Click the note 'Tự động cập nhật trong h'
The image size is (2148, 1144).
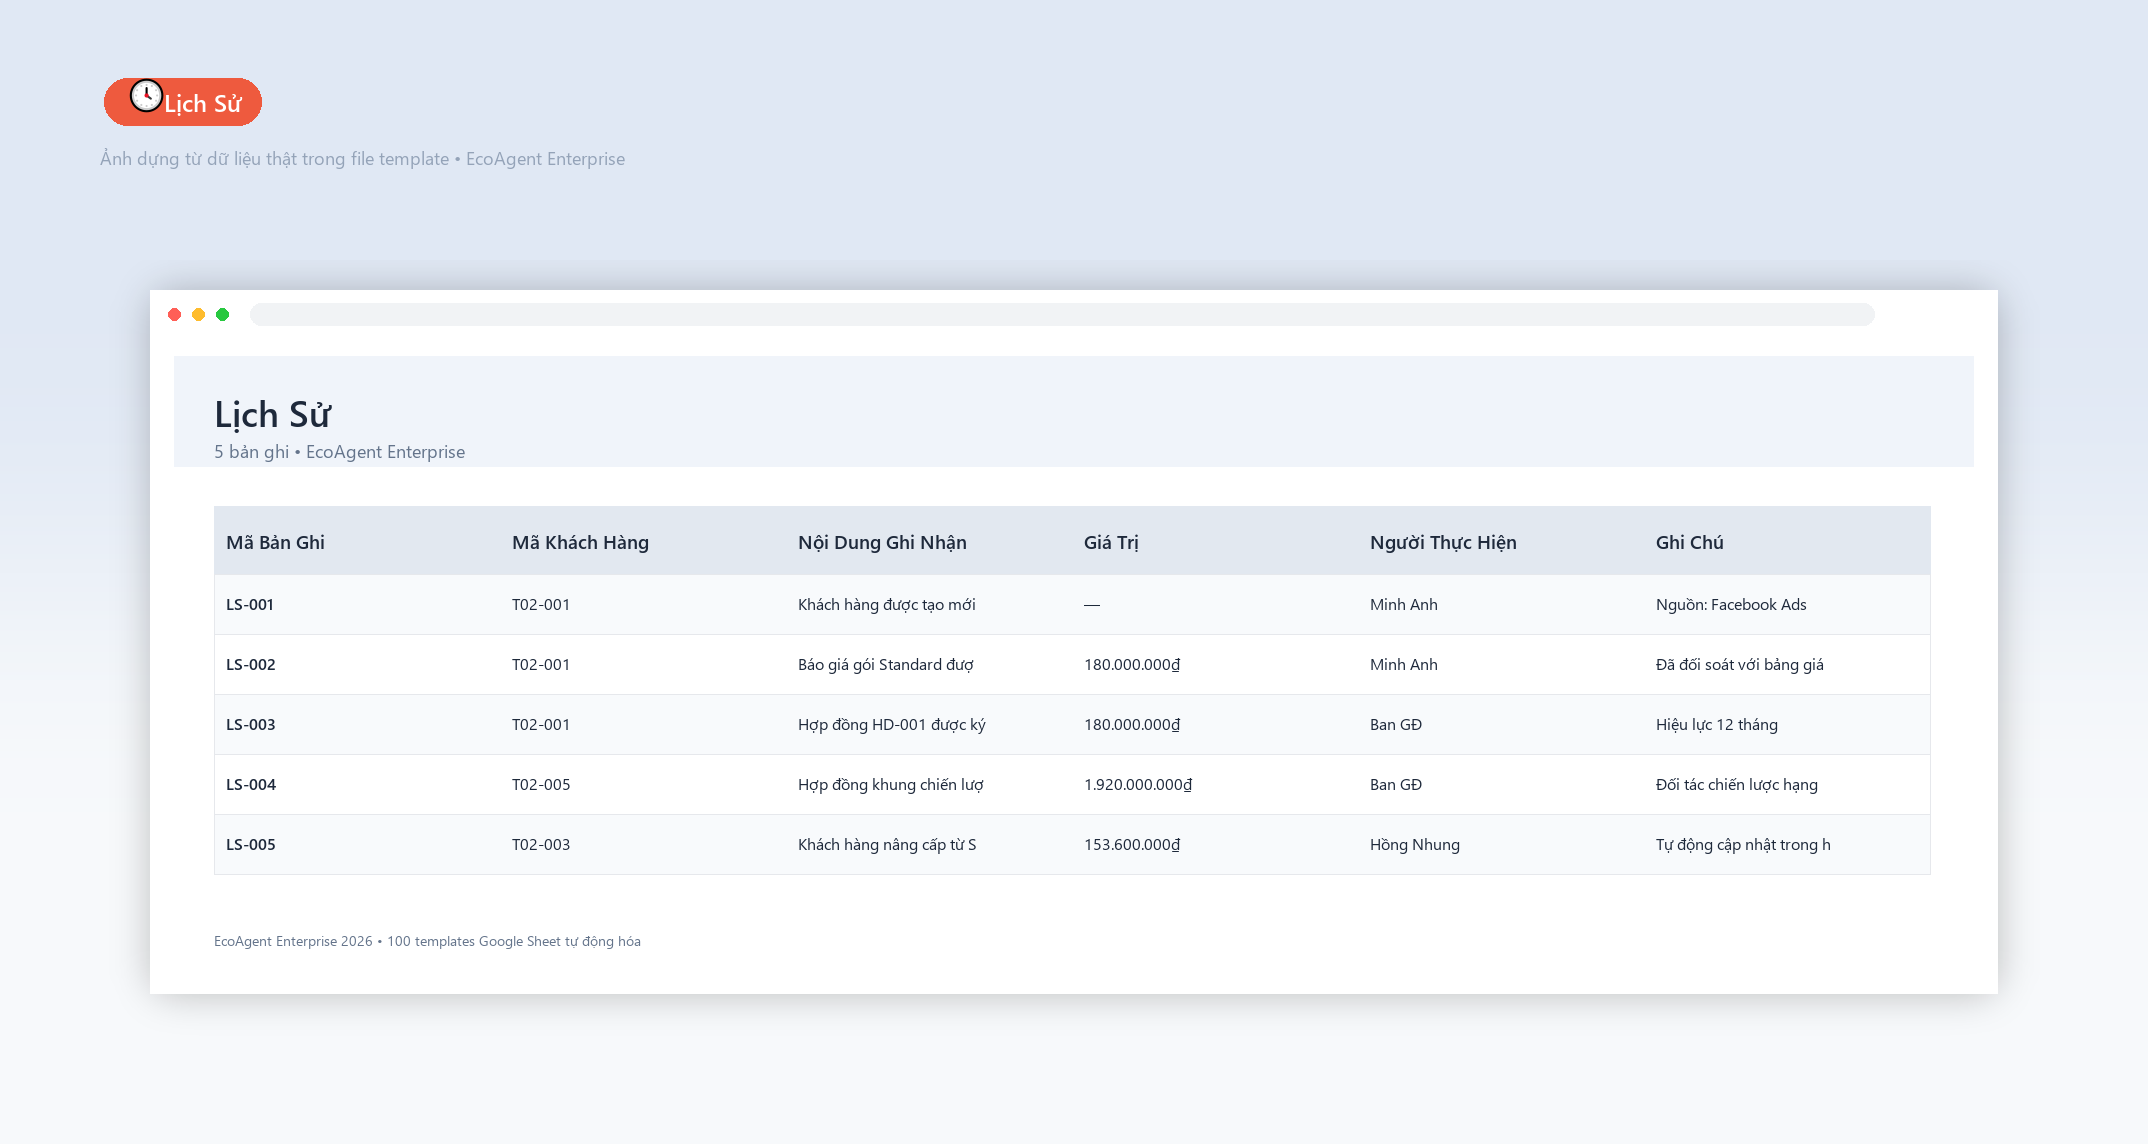coord(1743,844)
